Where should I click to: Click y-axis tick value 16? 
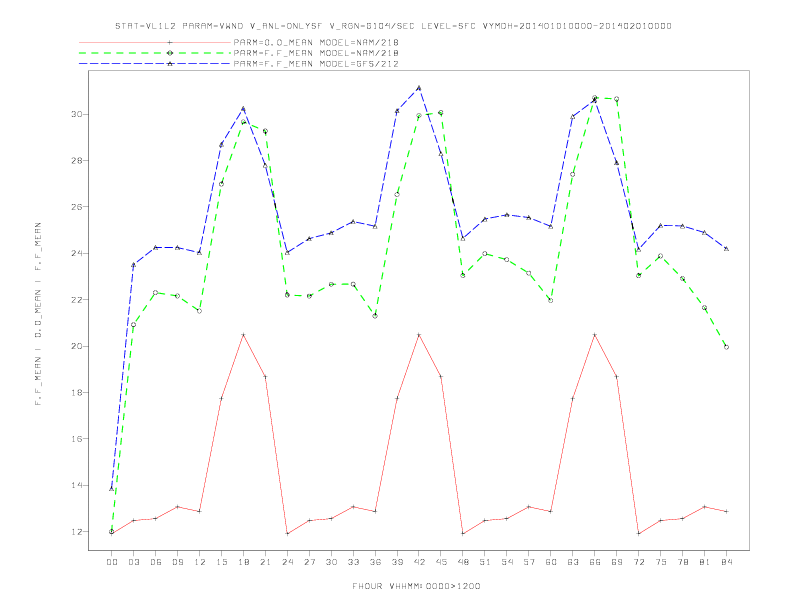tap(76, 439)
